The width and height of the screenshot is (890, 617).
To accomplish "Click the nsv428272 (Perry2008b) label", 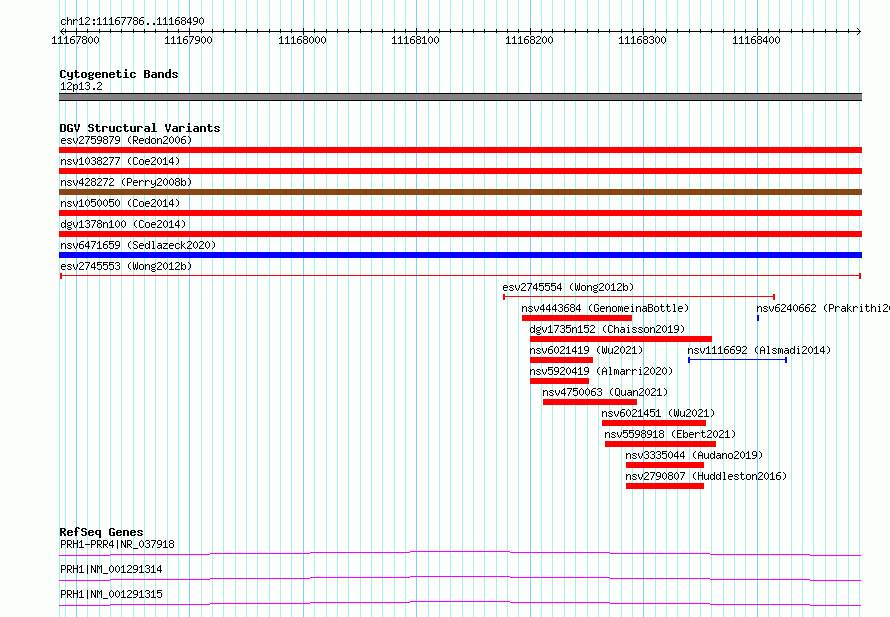I will coord(126,182).
